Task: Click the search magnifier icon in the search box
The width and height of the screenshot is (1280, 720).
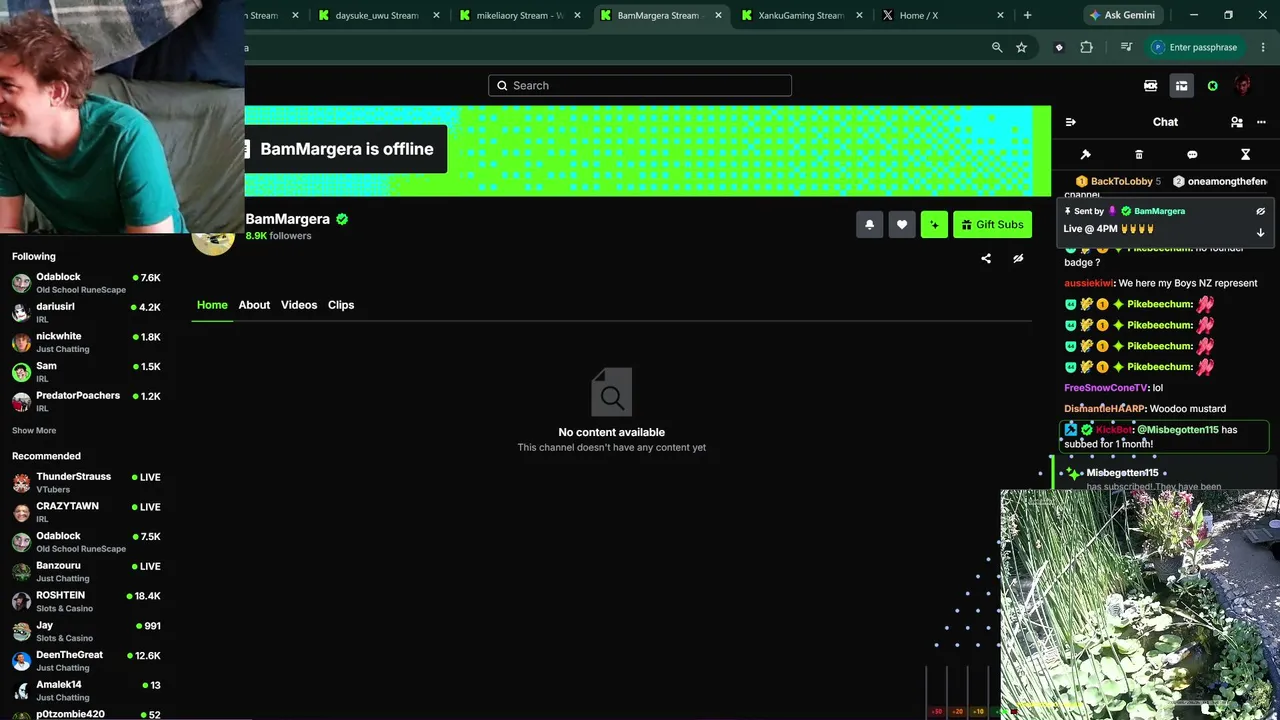Action: [502, 86]
